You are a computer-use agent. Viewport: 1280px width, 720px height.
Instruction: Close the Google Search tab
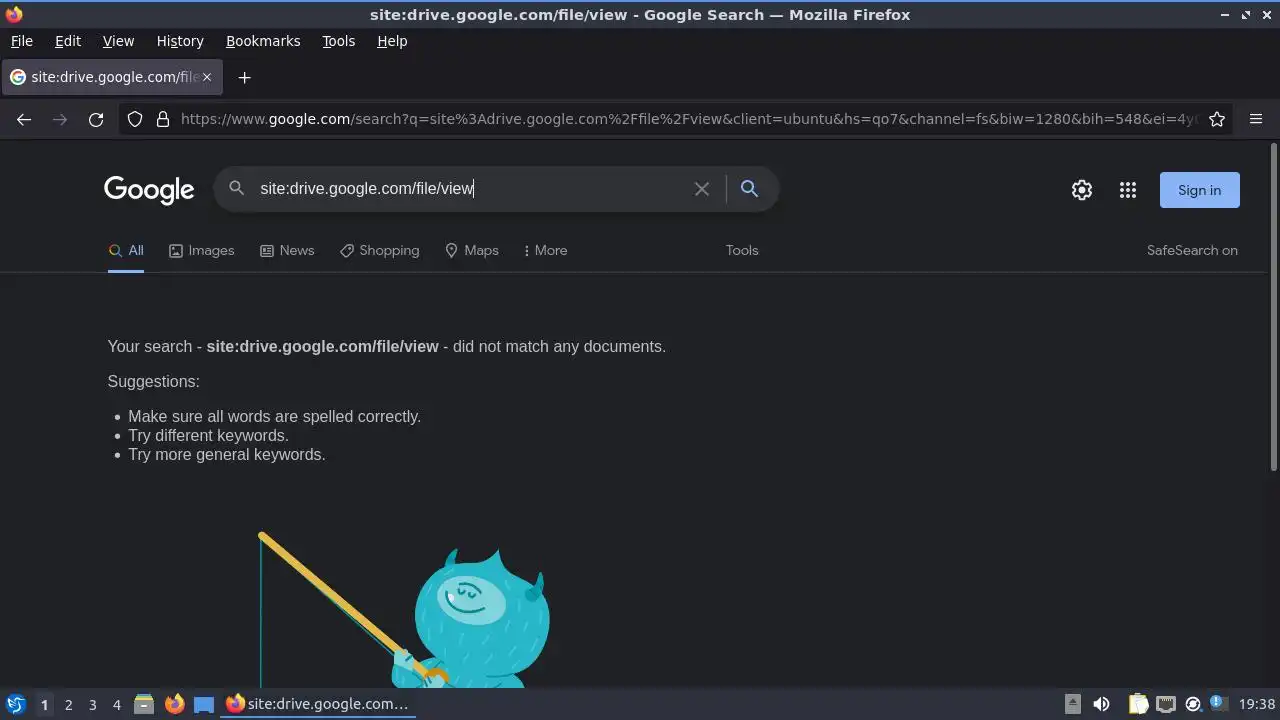(207, 77)
